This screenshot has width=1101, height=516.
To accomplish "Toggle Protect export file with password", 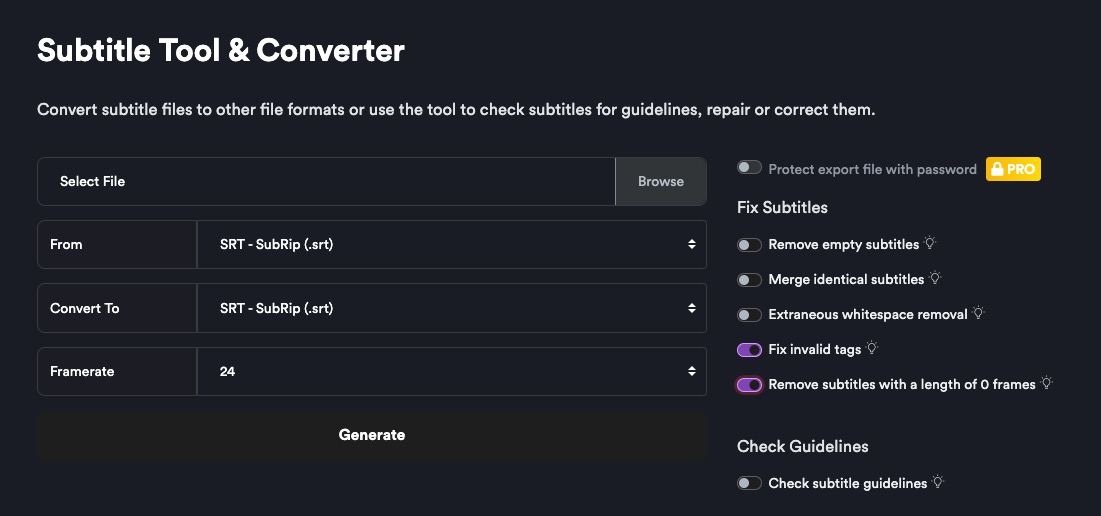I will point(749,169).
